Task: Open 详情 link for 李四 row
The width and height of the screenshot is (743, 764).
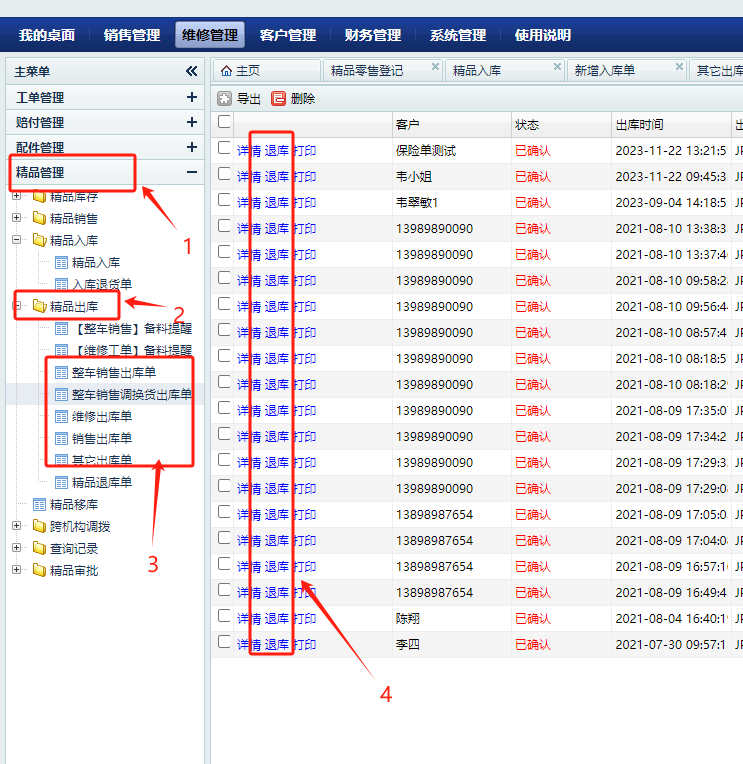Action: [249, 644]
